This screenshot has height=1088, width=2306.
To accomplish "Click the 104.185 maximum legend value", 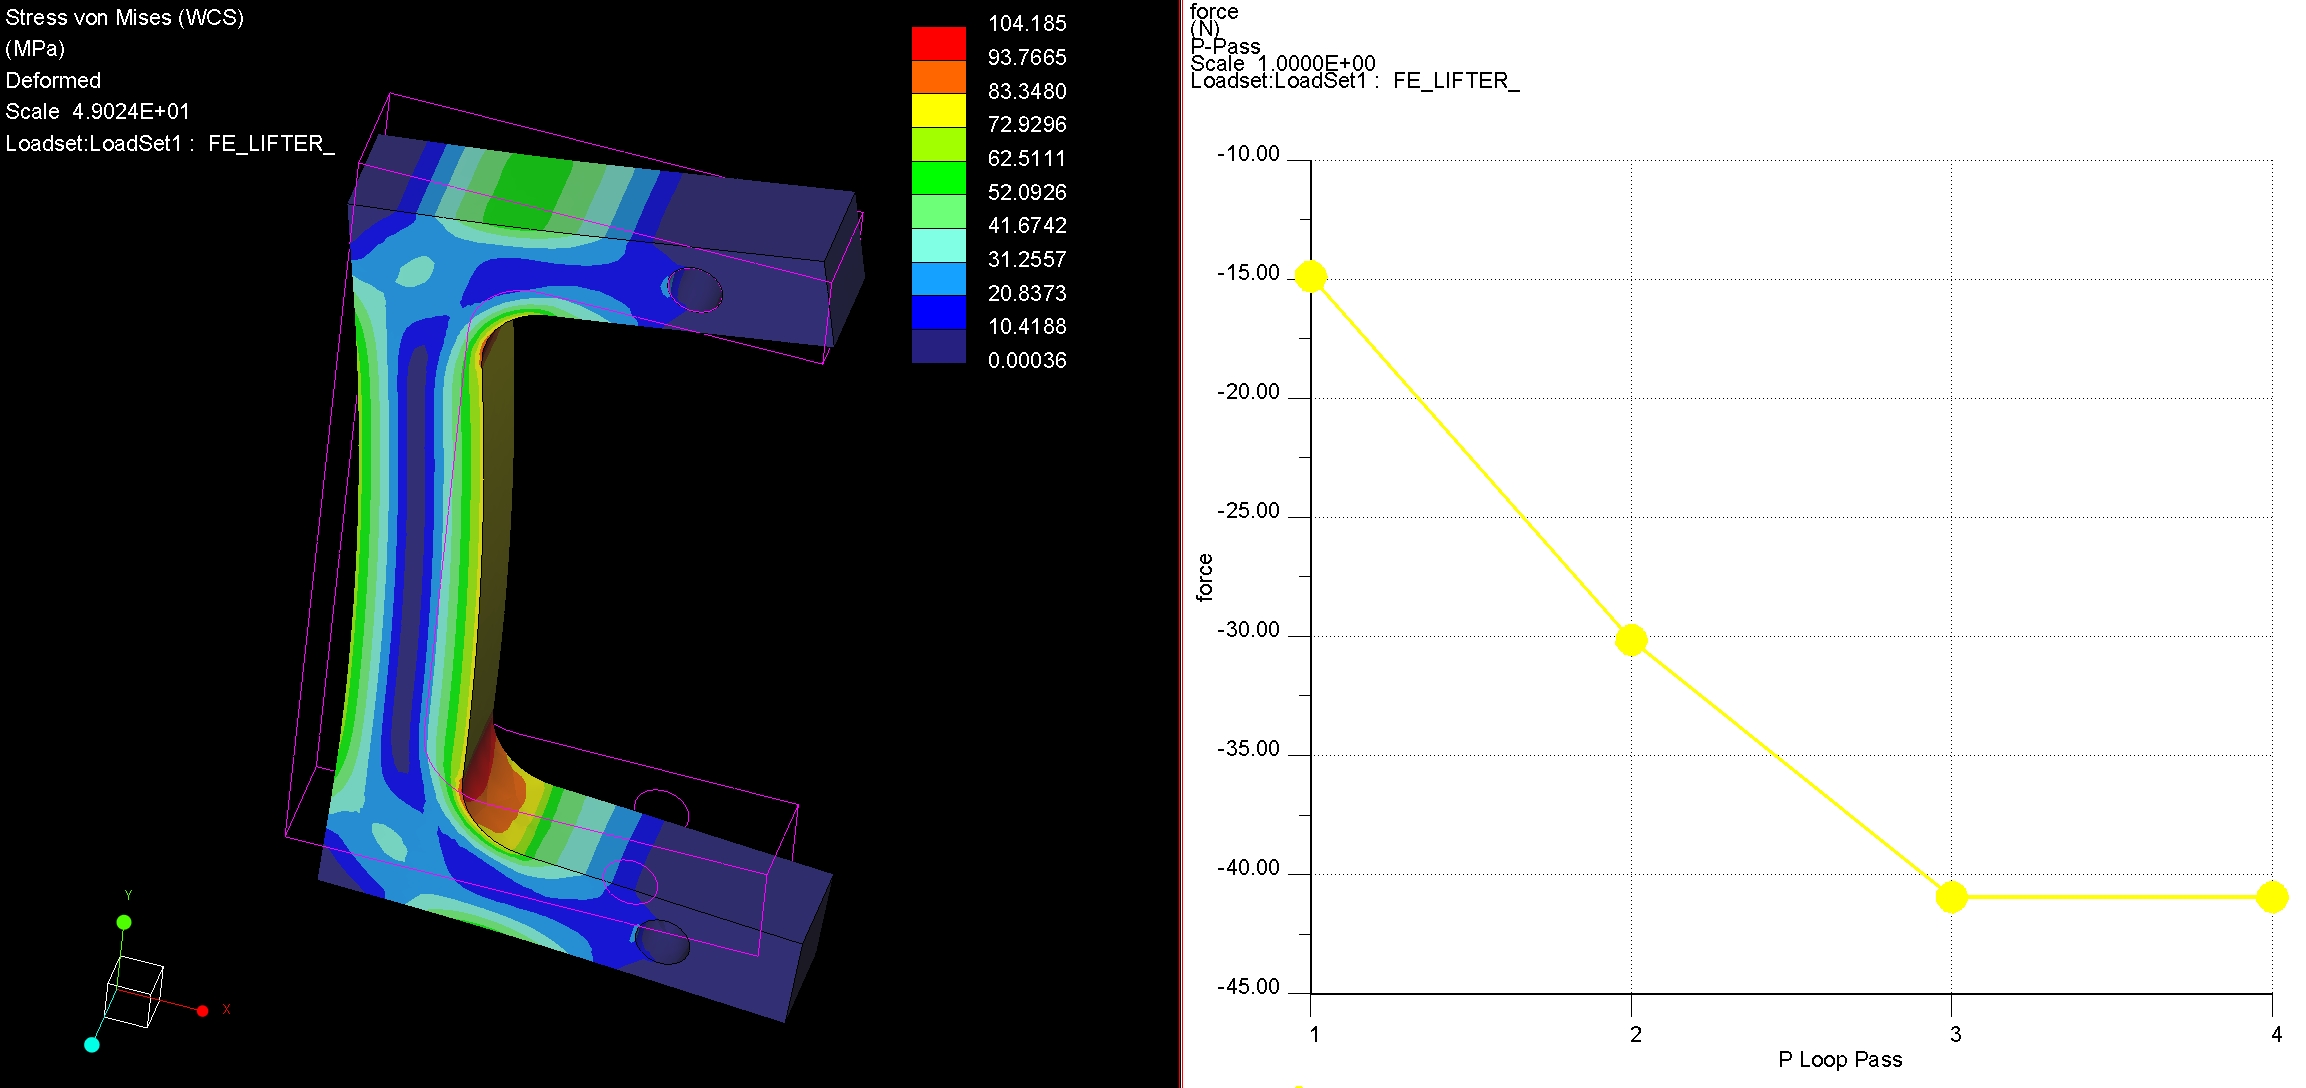I will (1027, 23).
